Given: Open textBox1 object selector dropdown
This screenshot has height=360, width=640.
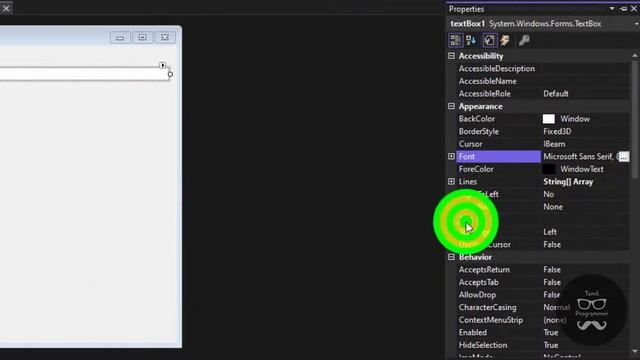Looking at the screenshot, I should point(636,24).
